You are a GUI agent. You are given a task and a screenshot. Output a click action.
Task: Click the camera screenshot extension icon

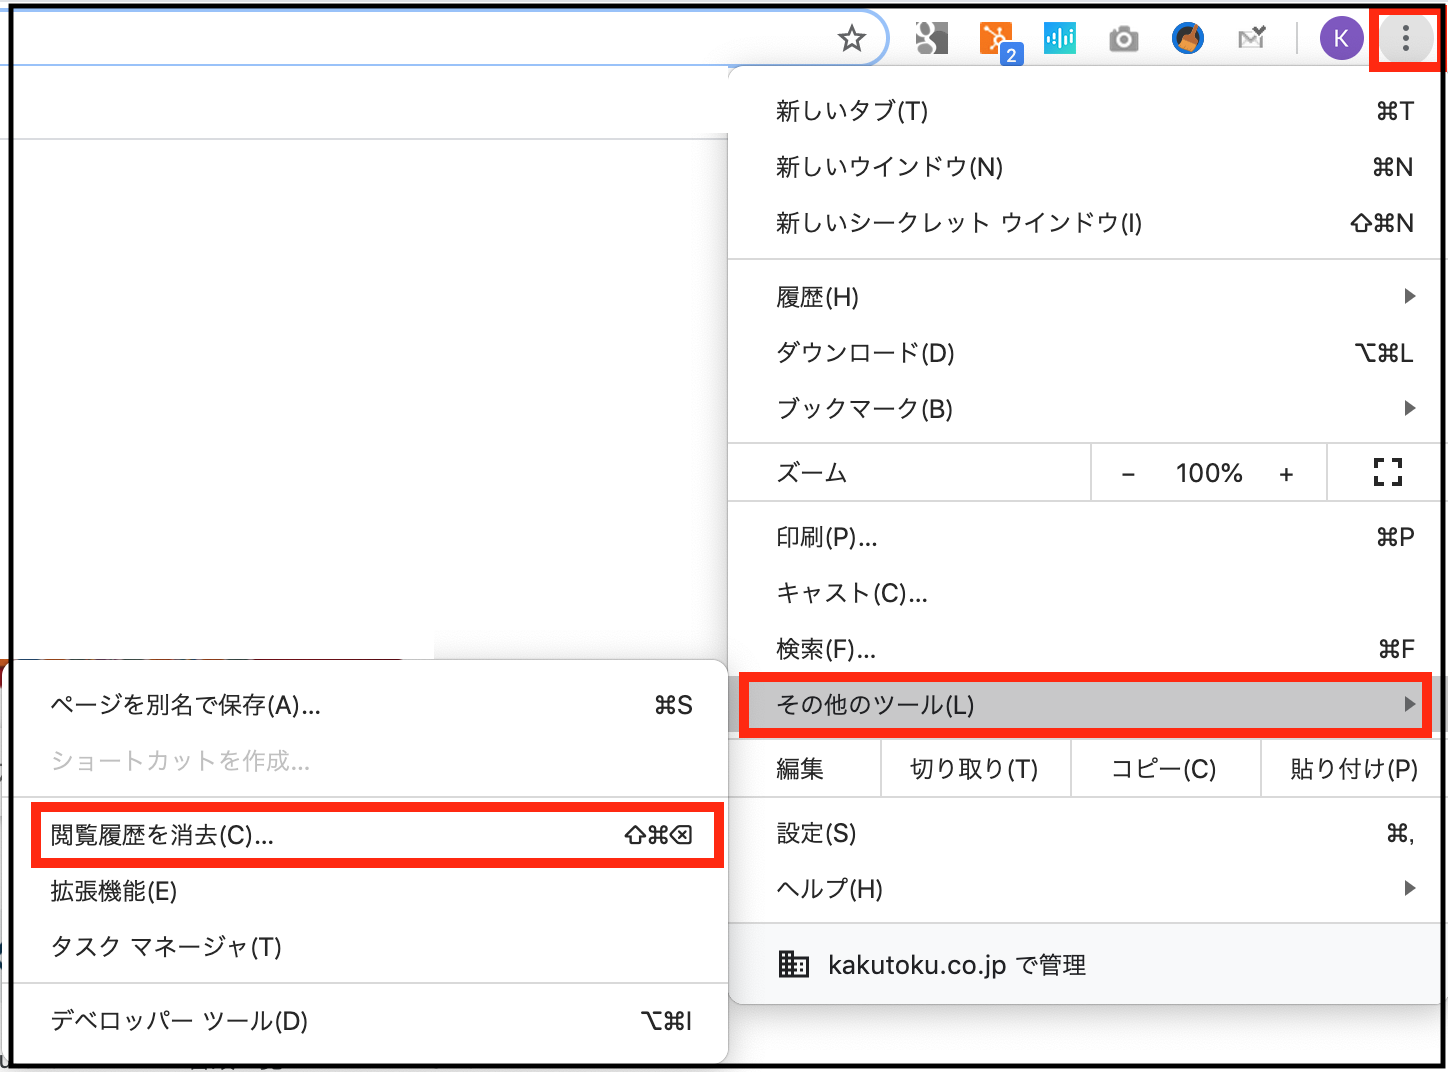point(1124,40)
